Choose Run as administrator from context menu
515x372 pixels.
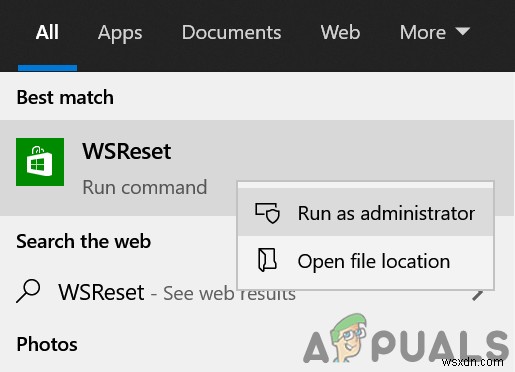click(366, 212)
